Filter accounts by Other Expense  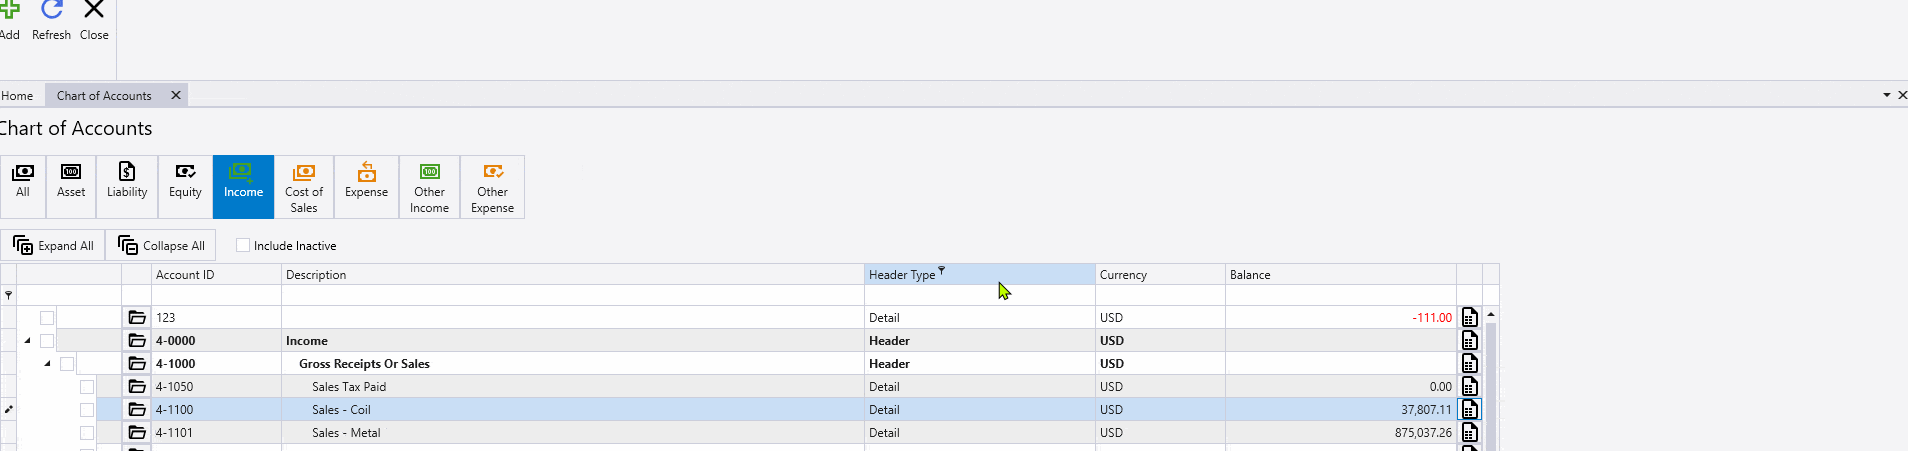coord(492,187)
